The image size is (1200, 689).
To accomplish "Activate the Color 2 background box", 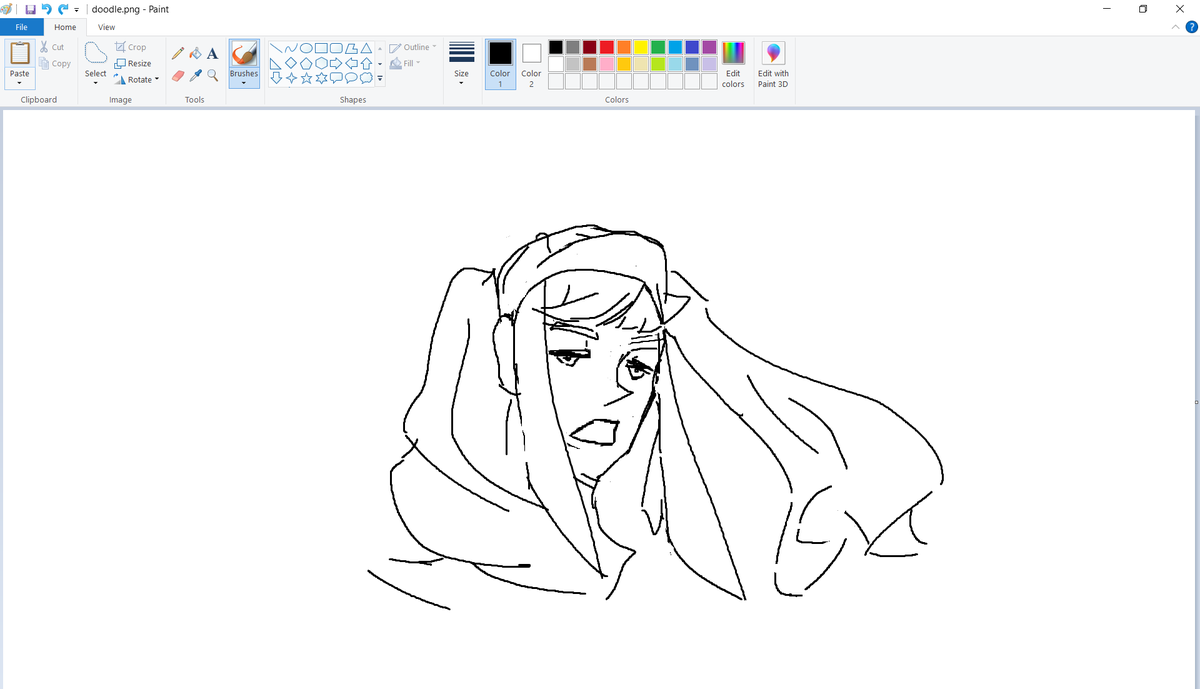I will (531, 65).
